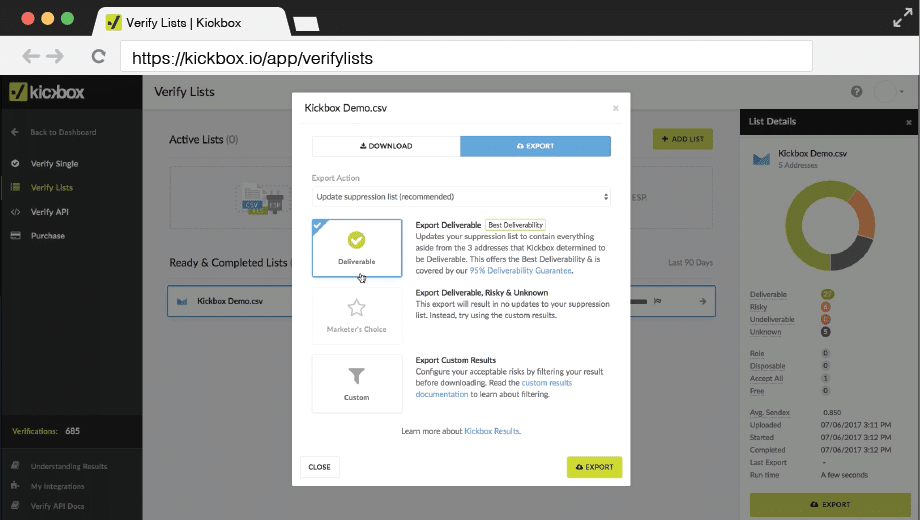920x520 pixels.
Task: Click the Best Deliverability badge
Action: (x=516, y=225)
